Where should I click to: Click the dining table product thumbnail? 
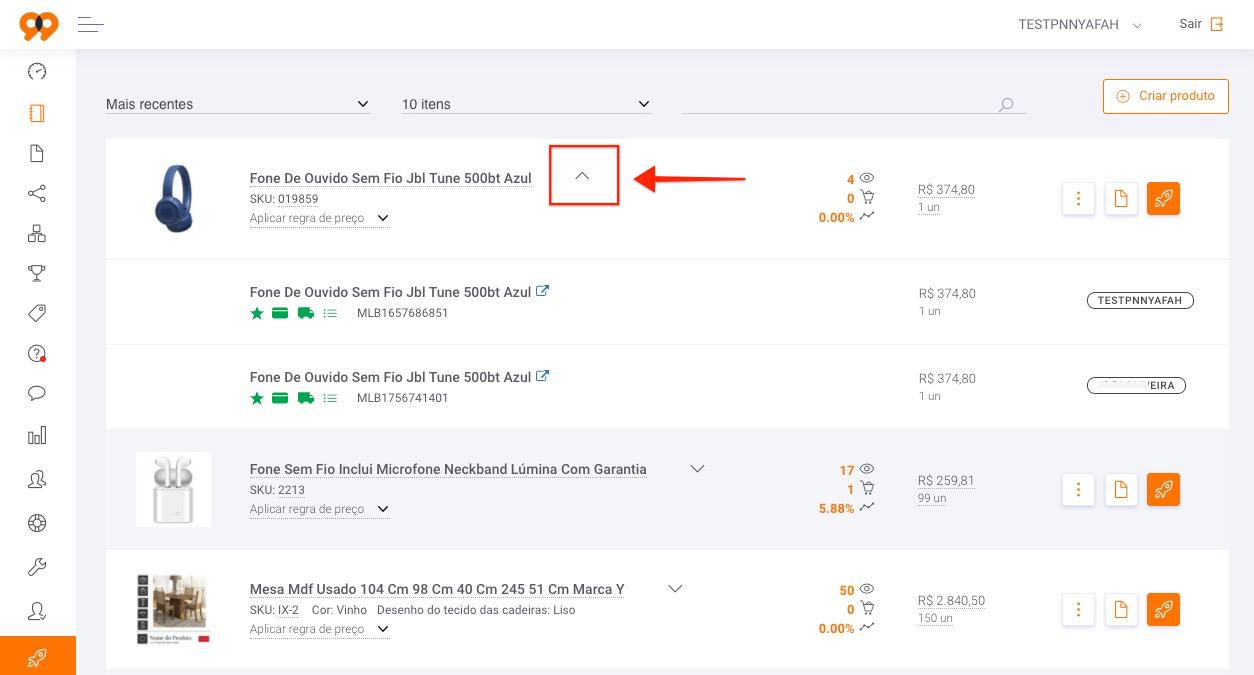coord(173,609)
